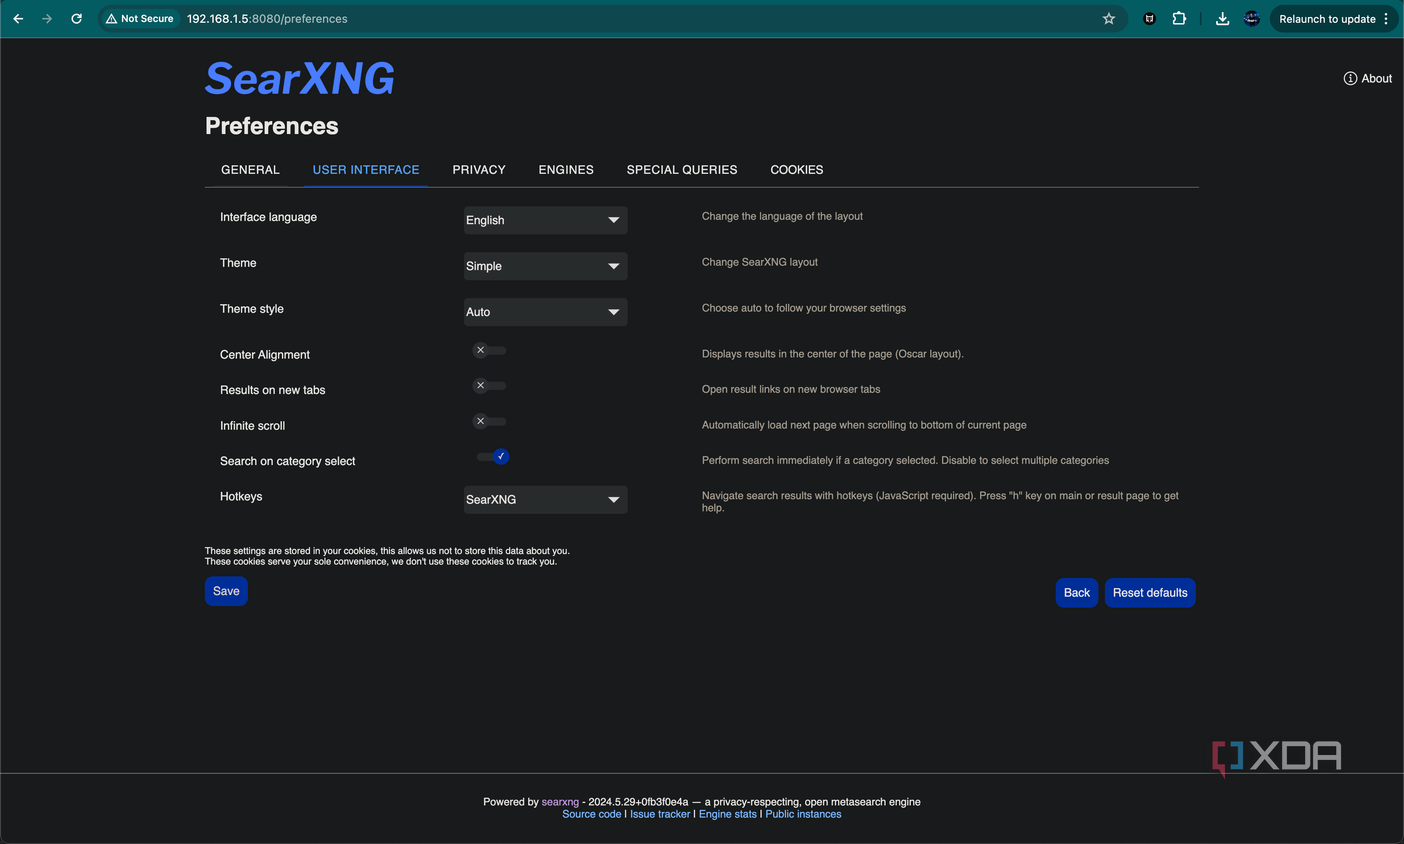Screen dimensions: 1404x844
Task: Open the Special Queries tab
Action: tap(682, 170)
